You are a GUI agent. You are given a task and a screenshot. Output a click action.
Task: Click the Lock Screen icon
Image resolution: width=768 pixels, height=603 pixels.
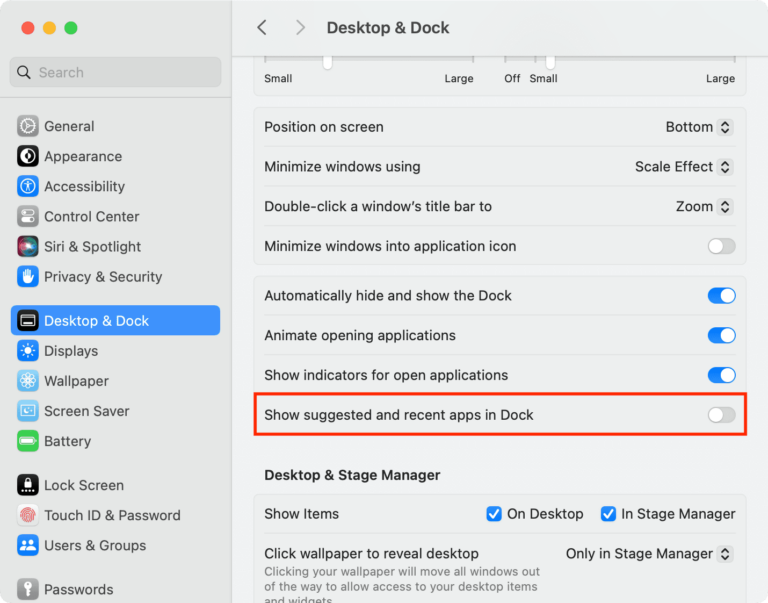tap(28, 485)
